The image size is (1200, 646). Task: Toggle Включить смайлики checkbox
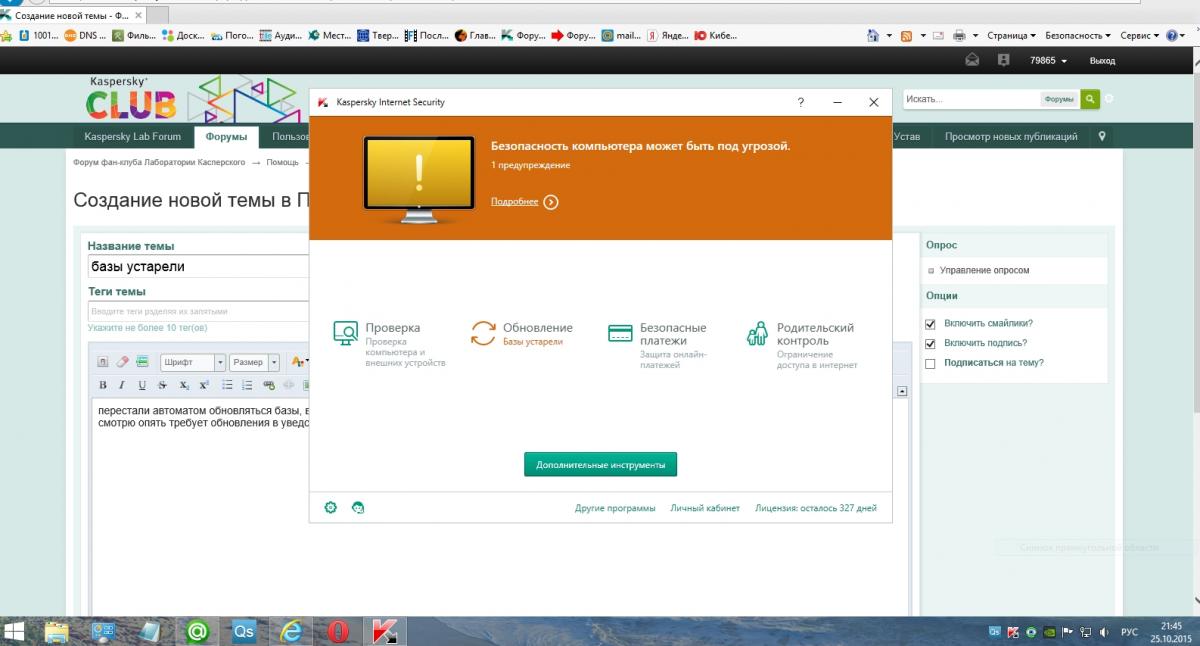click(930, 324)
